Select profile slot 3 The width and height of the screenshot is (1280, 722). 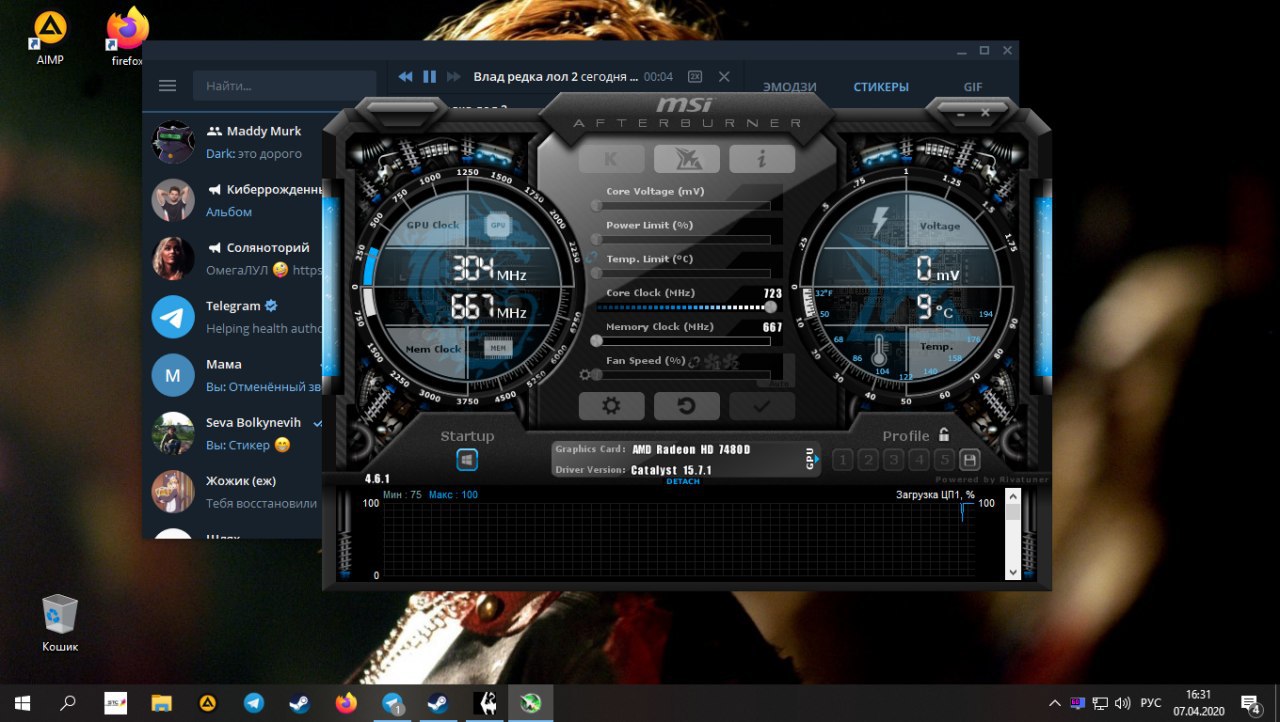click(x=893, y=460)
